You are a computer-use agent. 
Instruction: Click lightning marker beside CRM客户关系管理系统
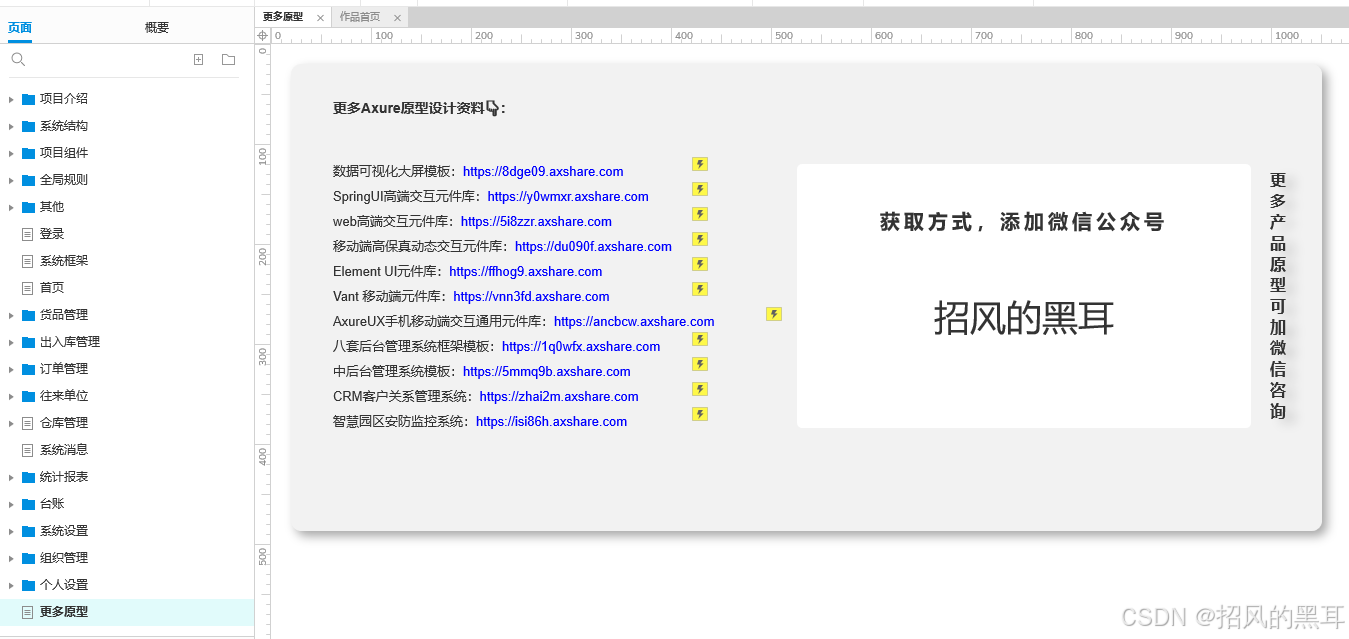click(x=700, y=389)
